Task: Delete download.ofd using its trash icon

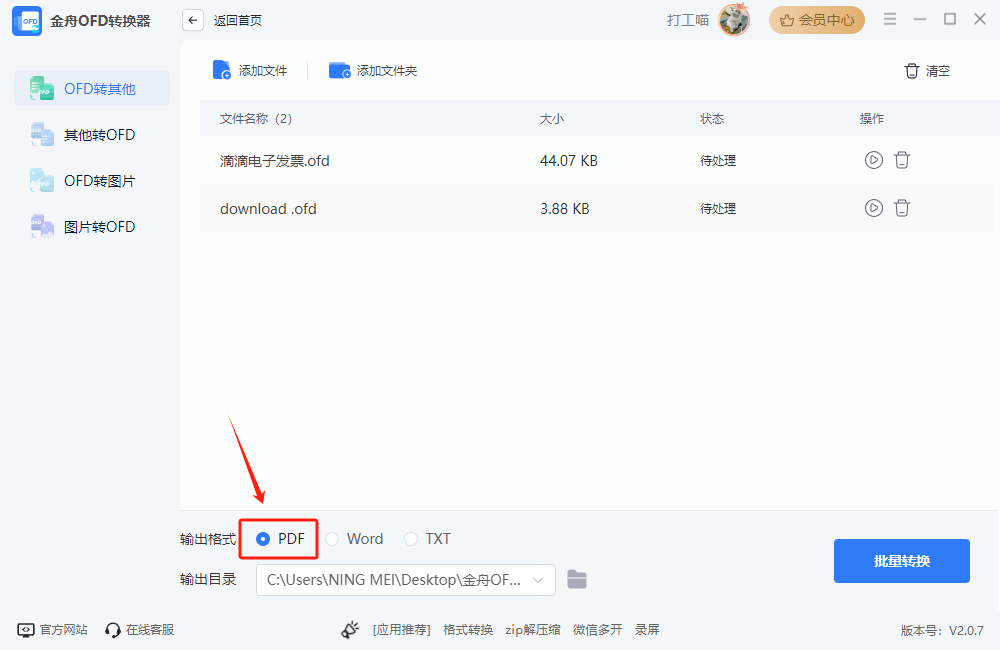Action: point(902,208)
